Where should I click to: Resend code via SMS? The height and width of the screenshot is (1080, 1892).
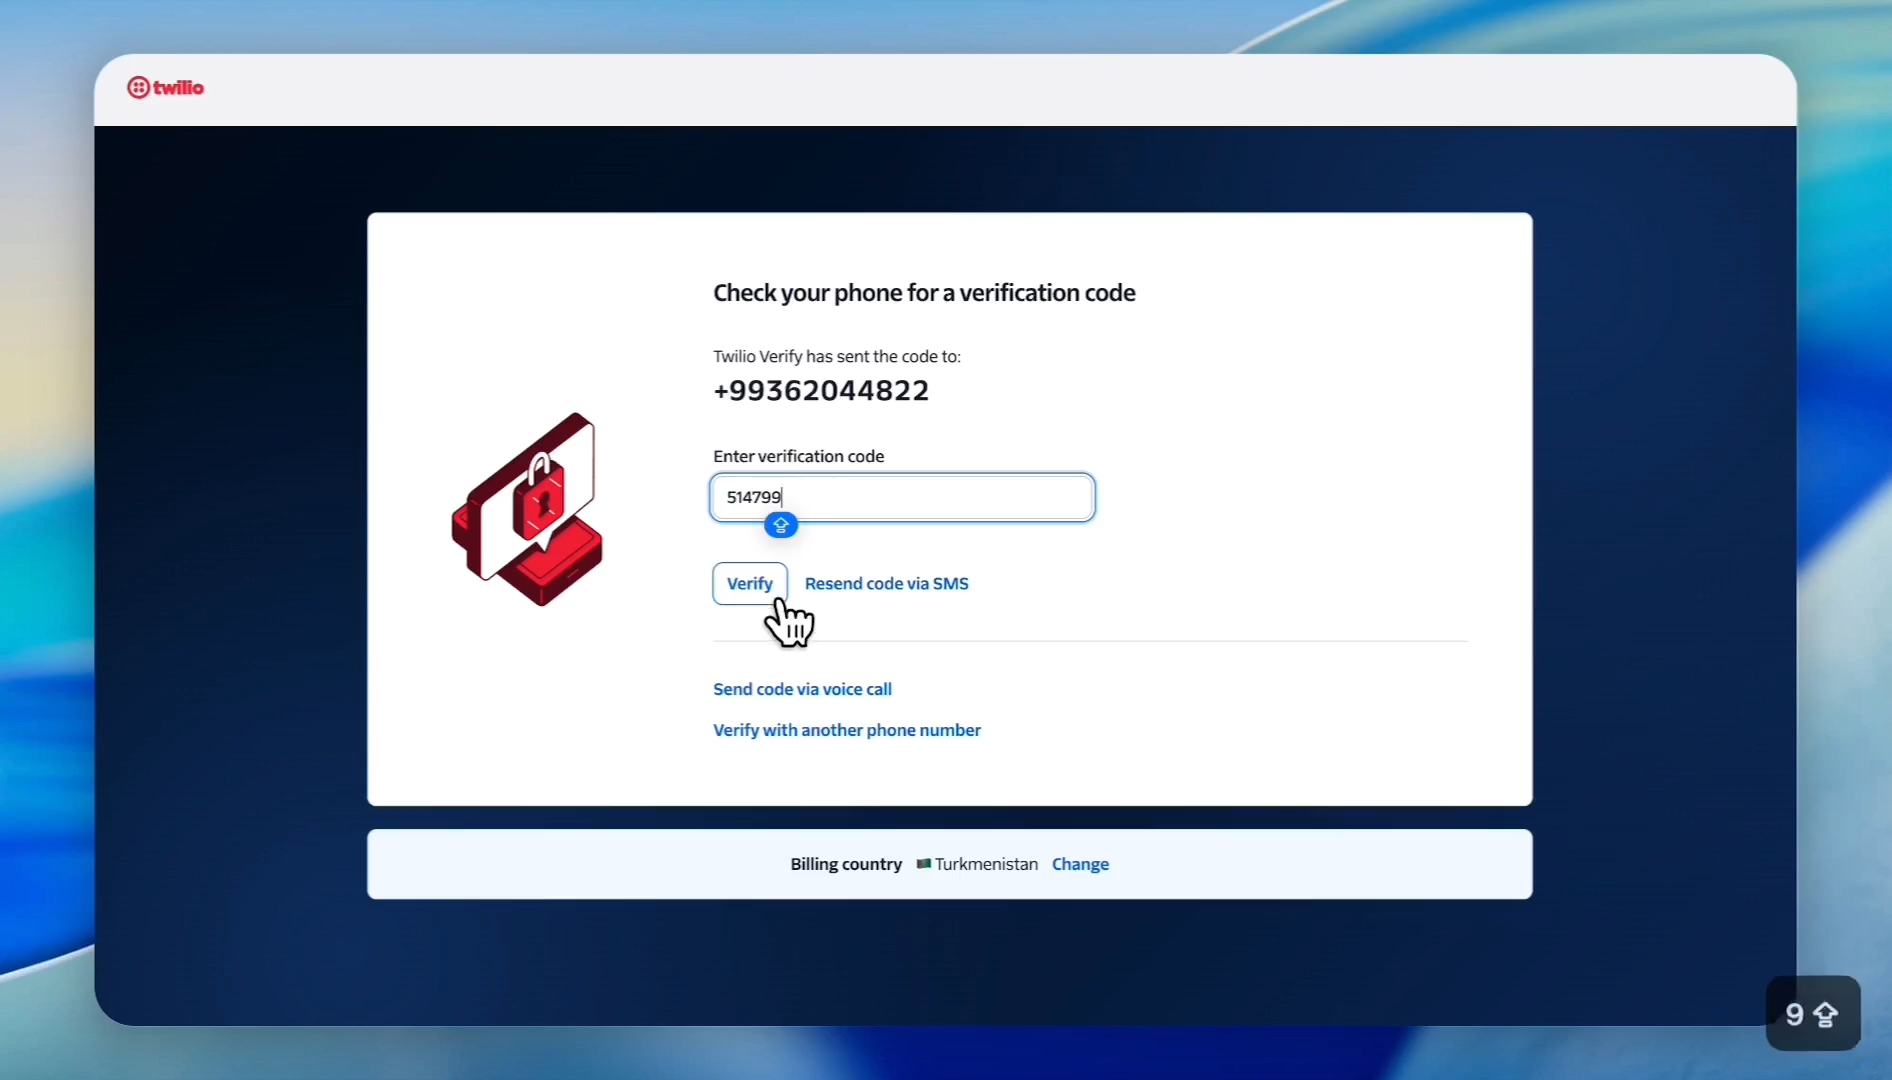point(886,584)
